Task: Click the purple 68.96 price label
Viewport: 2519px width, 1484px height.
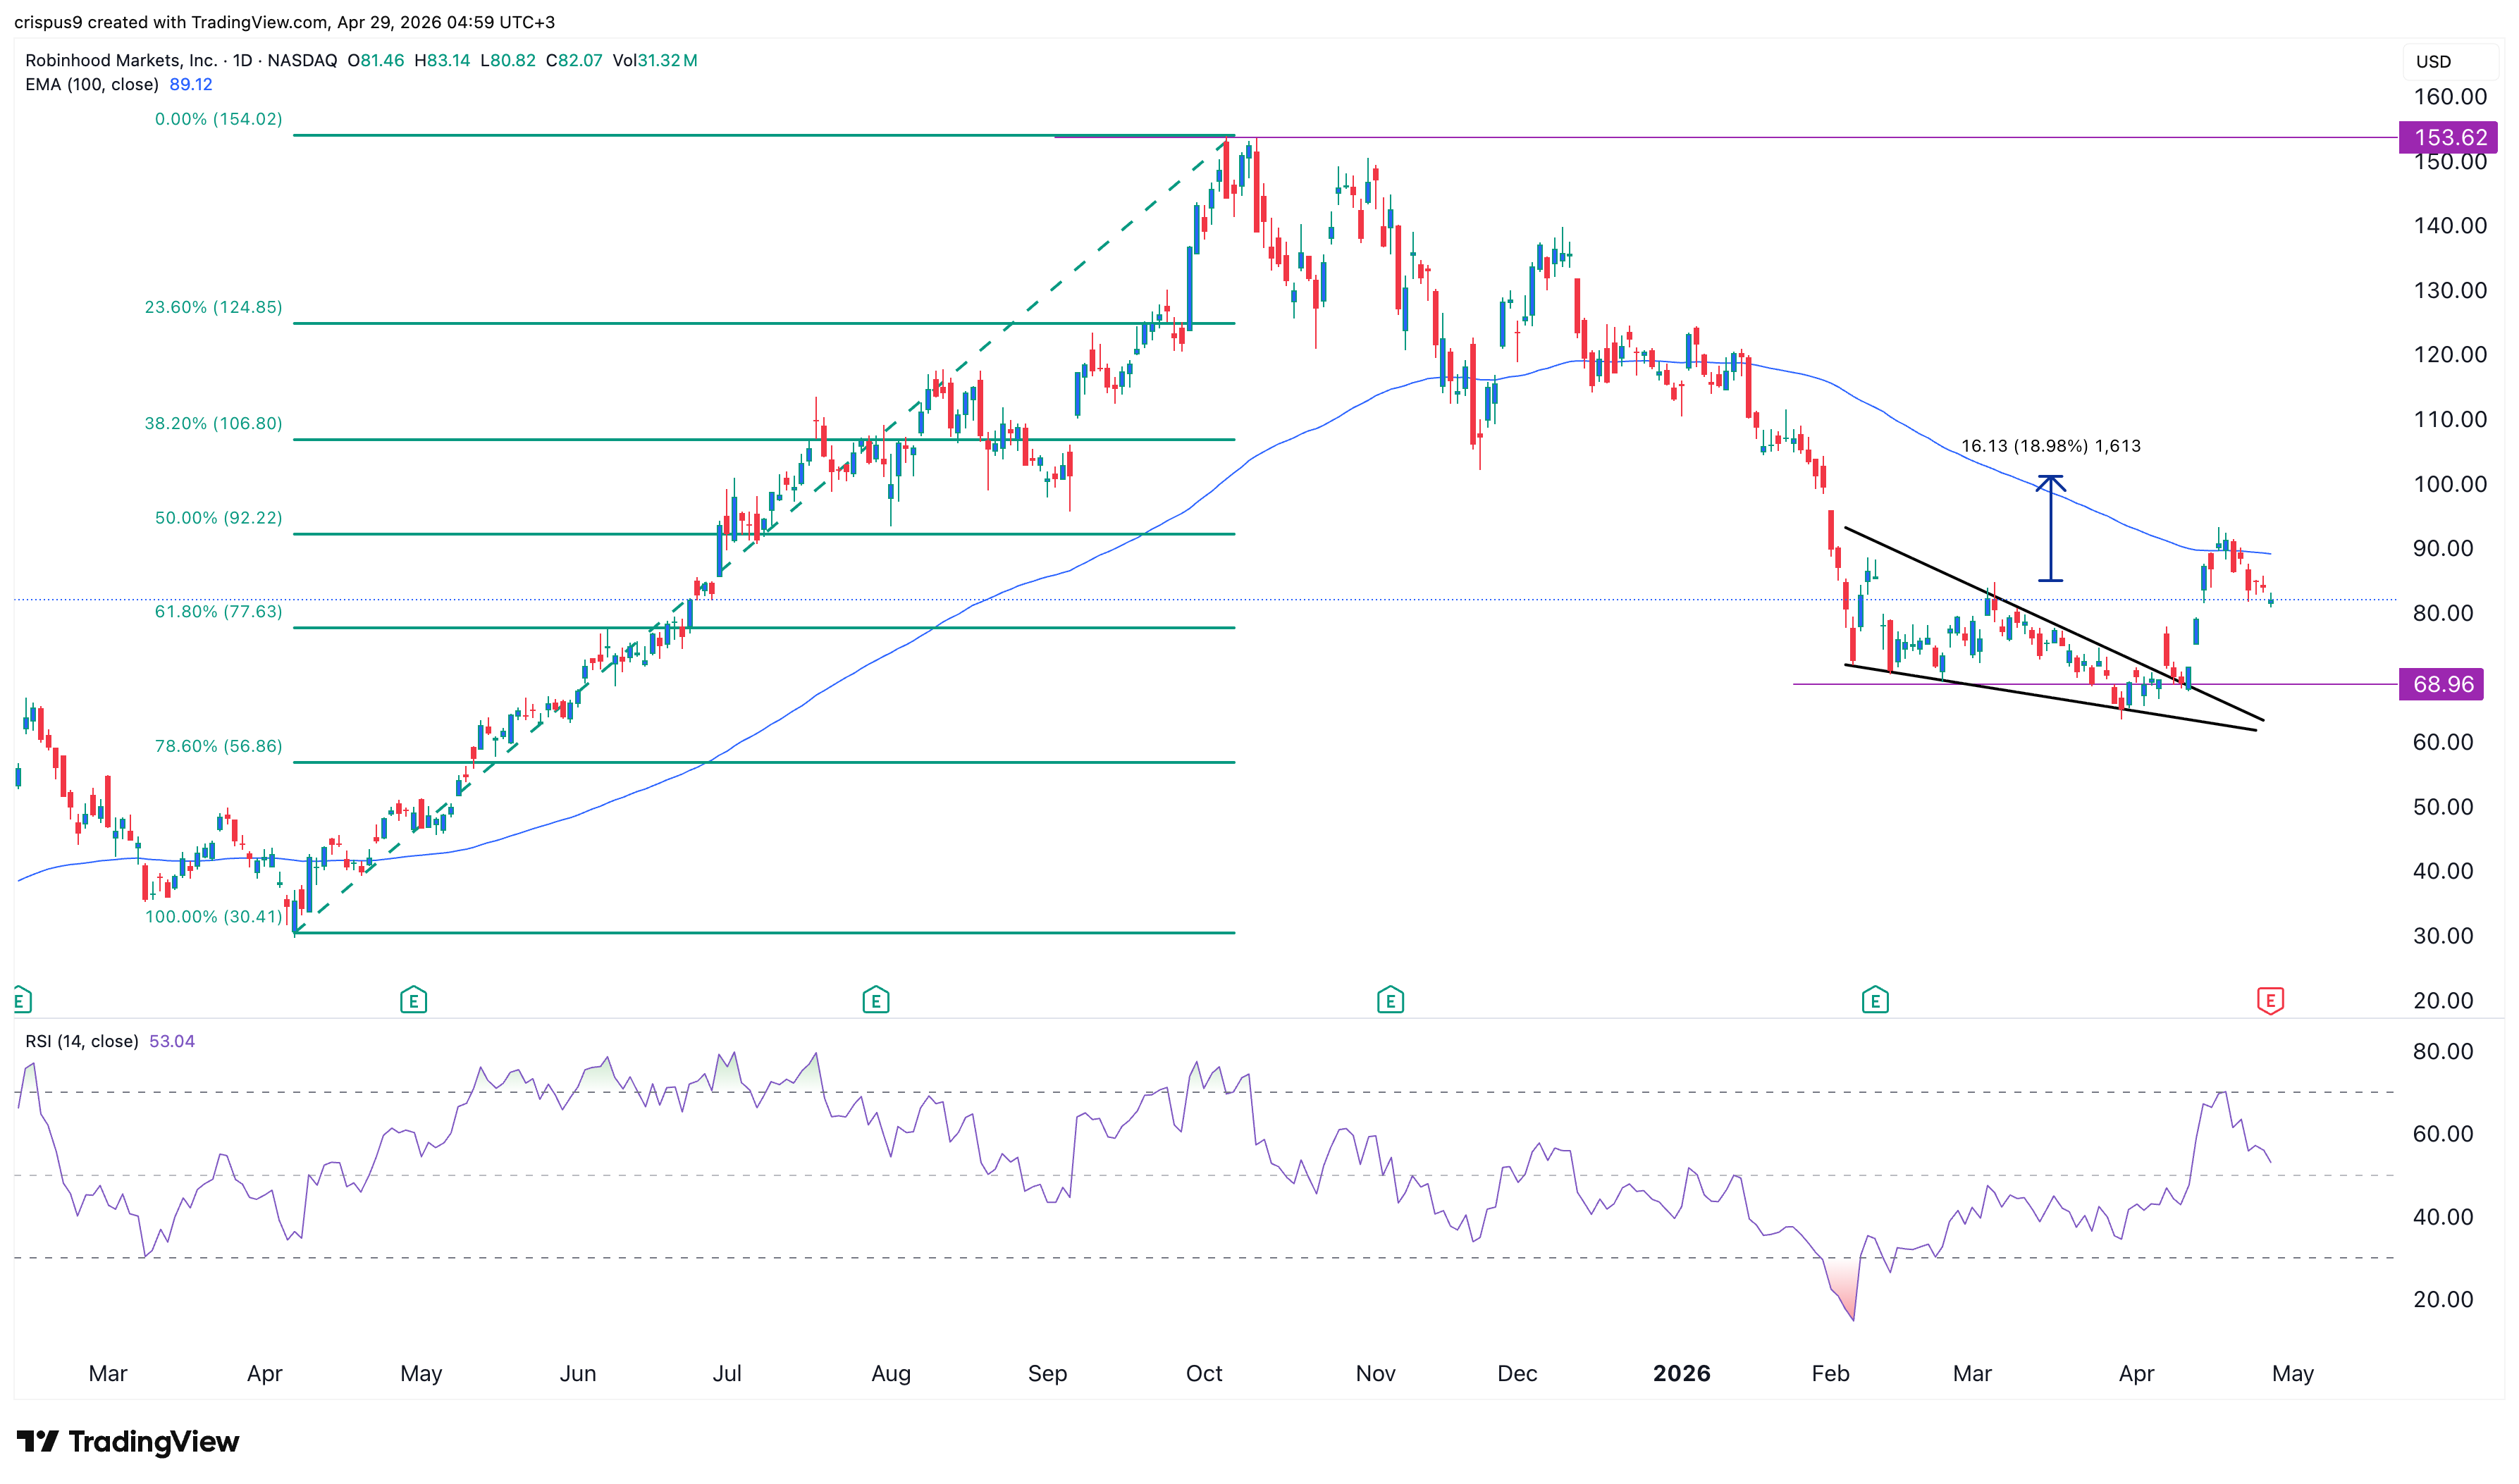Action: [x=2442, y=684]
